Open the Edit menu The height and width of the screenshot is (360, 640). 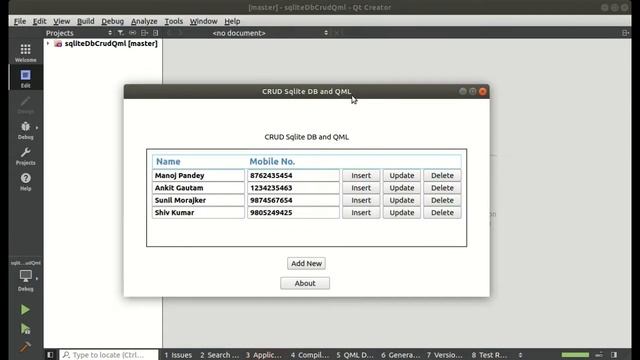[39, 21]
